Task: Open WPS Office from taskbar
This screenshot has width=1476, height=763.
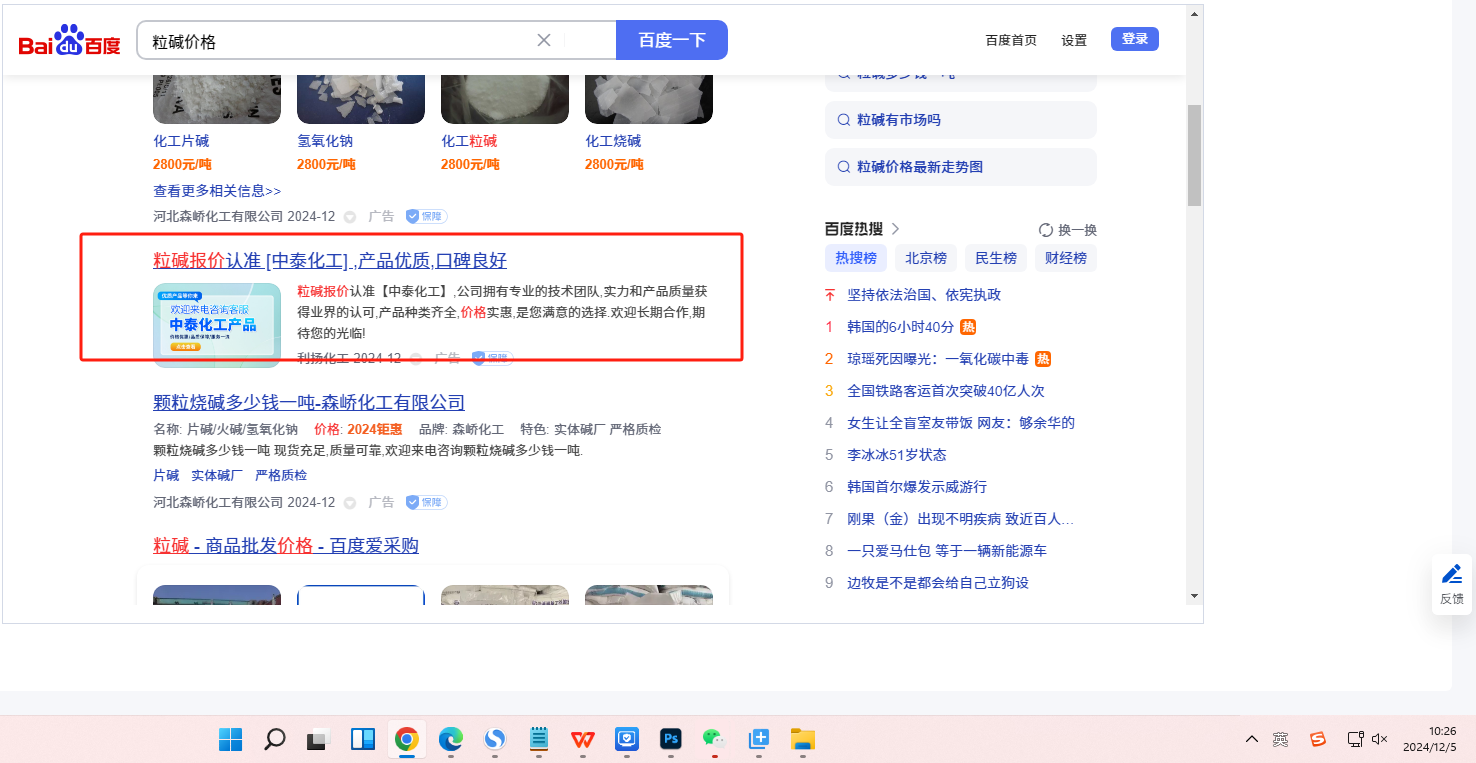Action: point(582,739)
